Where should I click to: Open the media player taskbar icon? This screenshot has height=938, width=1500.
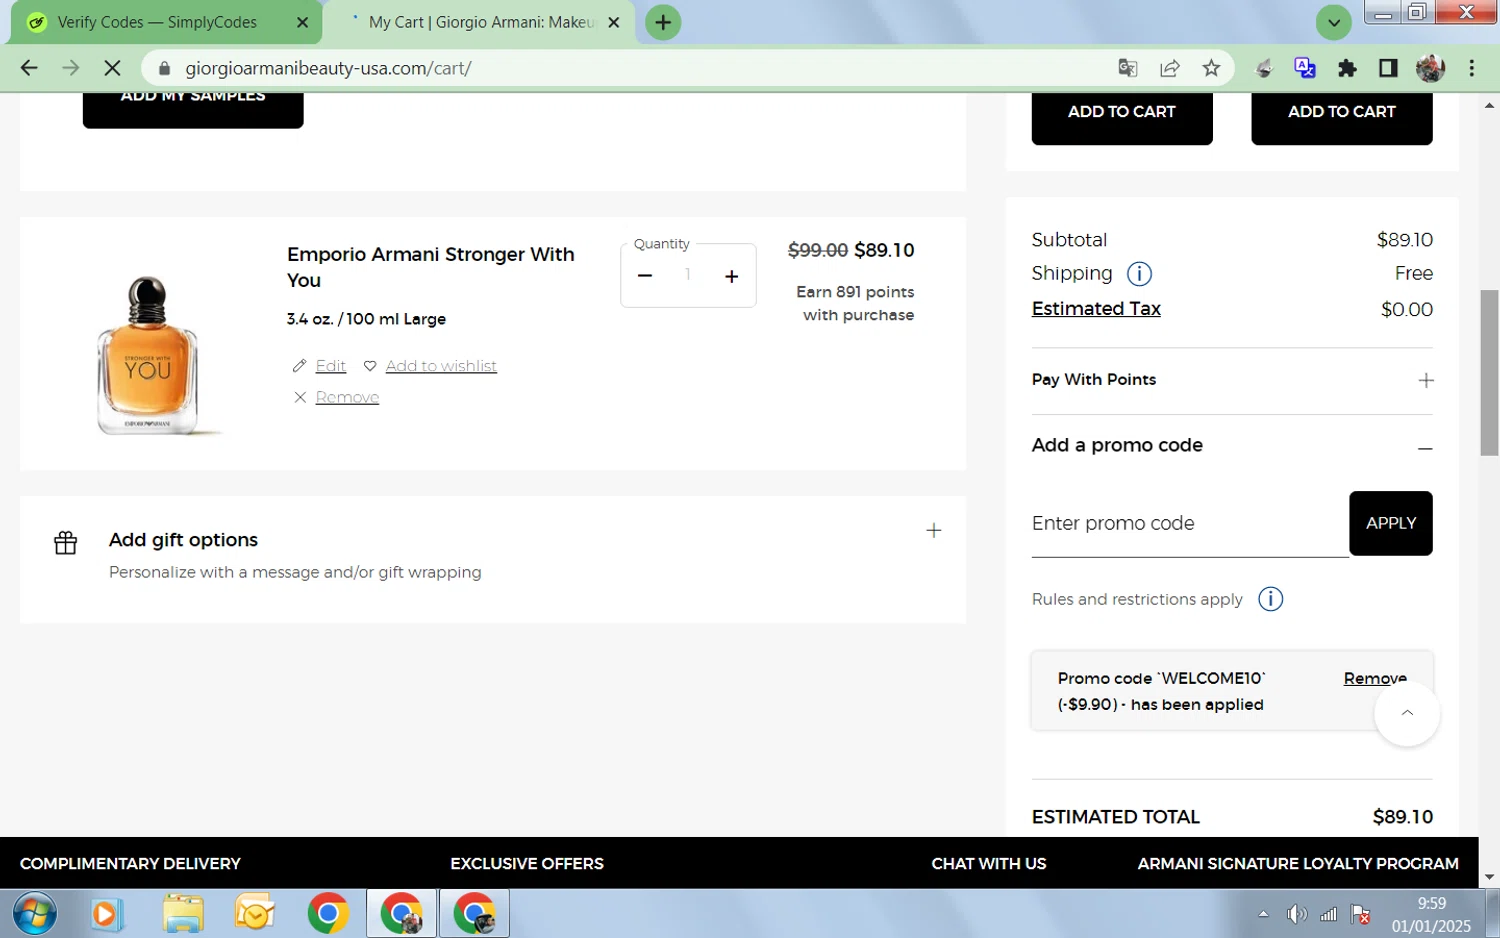click(x=105, y=914)
